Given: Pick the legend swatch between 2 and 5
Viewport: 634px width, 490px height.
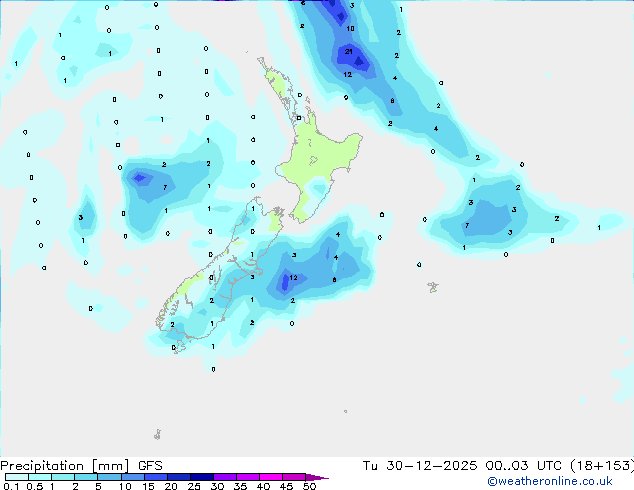Looking at the screenshot, I should [86, 477].
